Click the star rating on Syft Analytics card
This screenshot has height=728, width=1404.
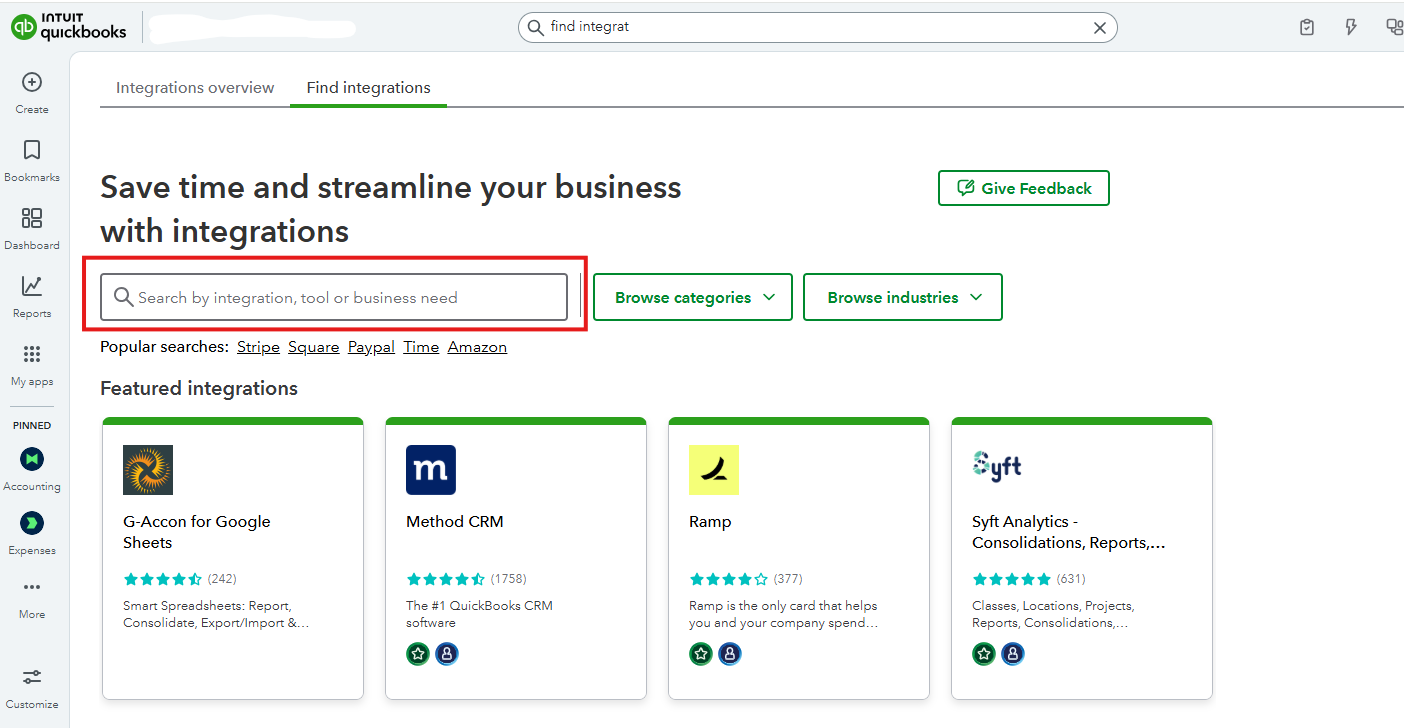pyautogui.click(x=1012, y=579)
